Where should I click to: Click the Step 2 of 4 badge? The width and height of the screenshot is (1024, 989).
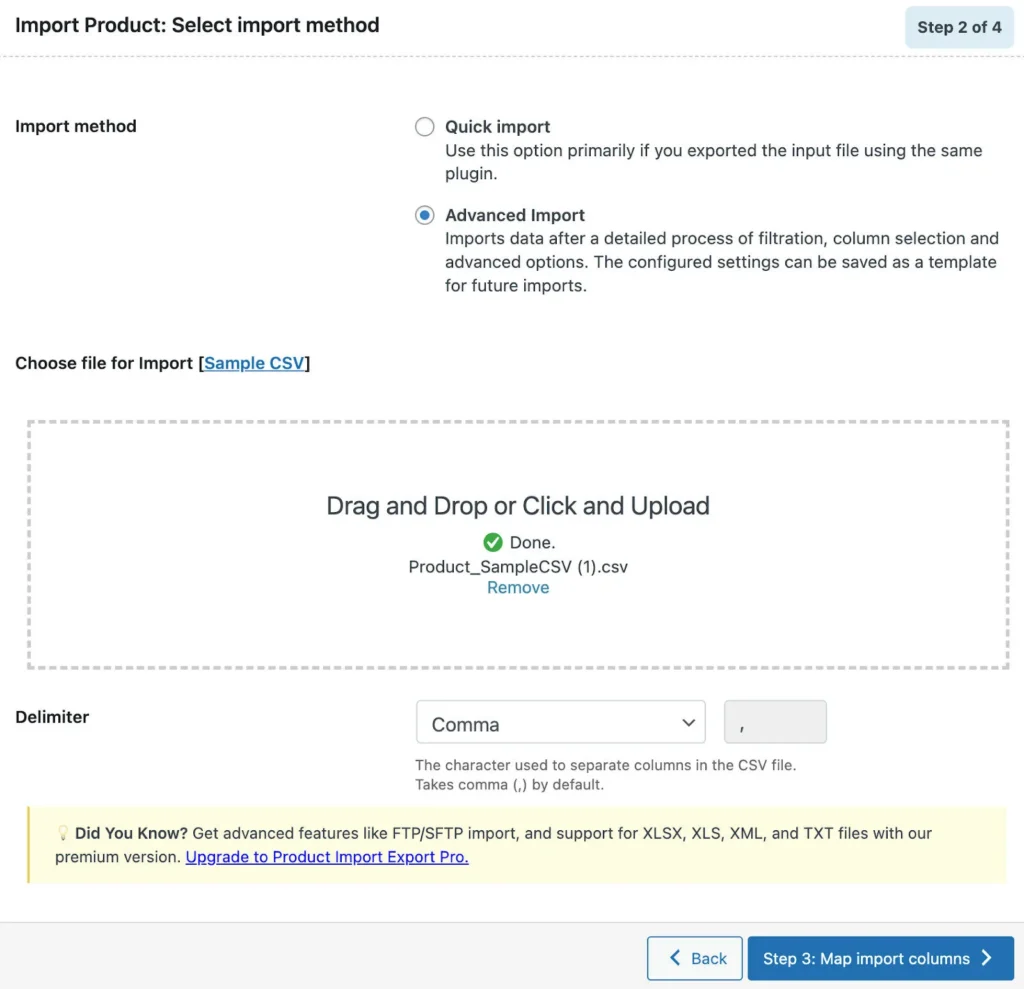959,27
